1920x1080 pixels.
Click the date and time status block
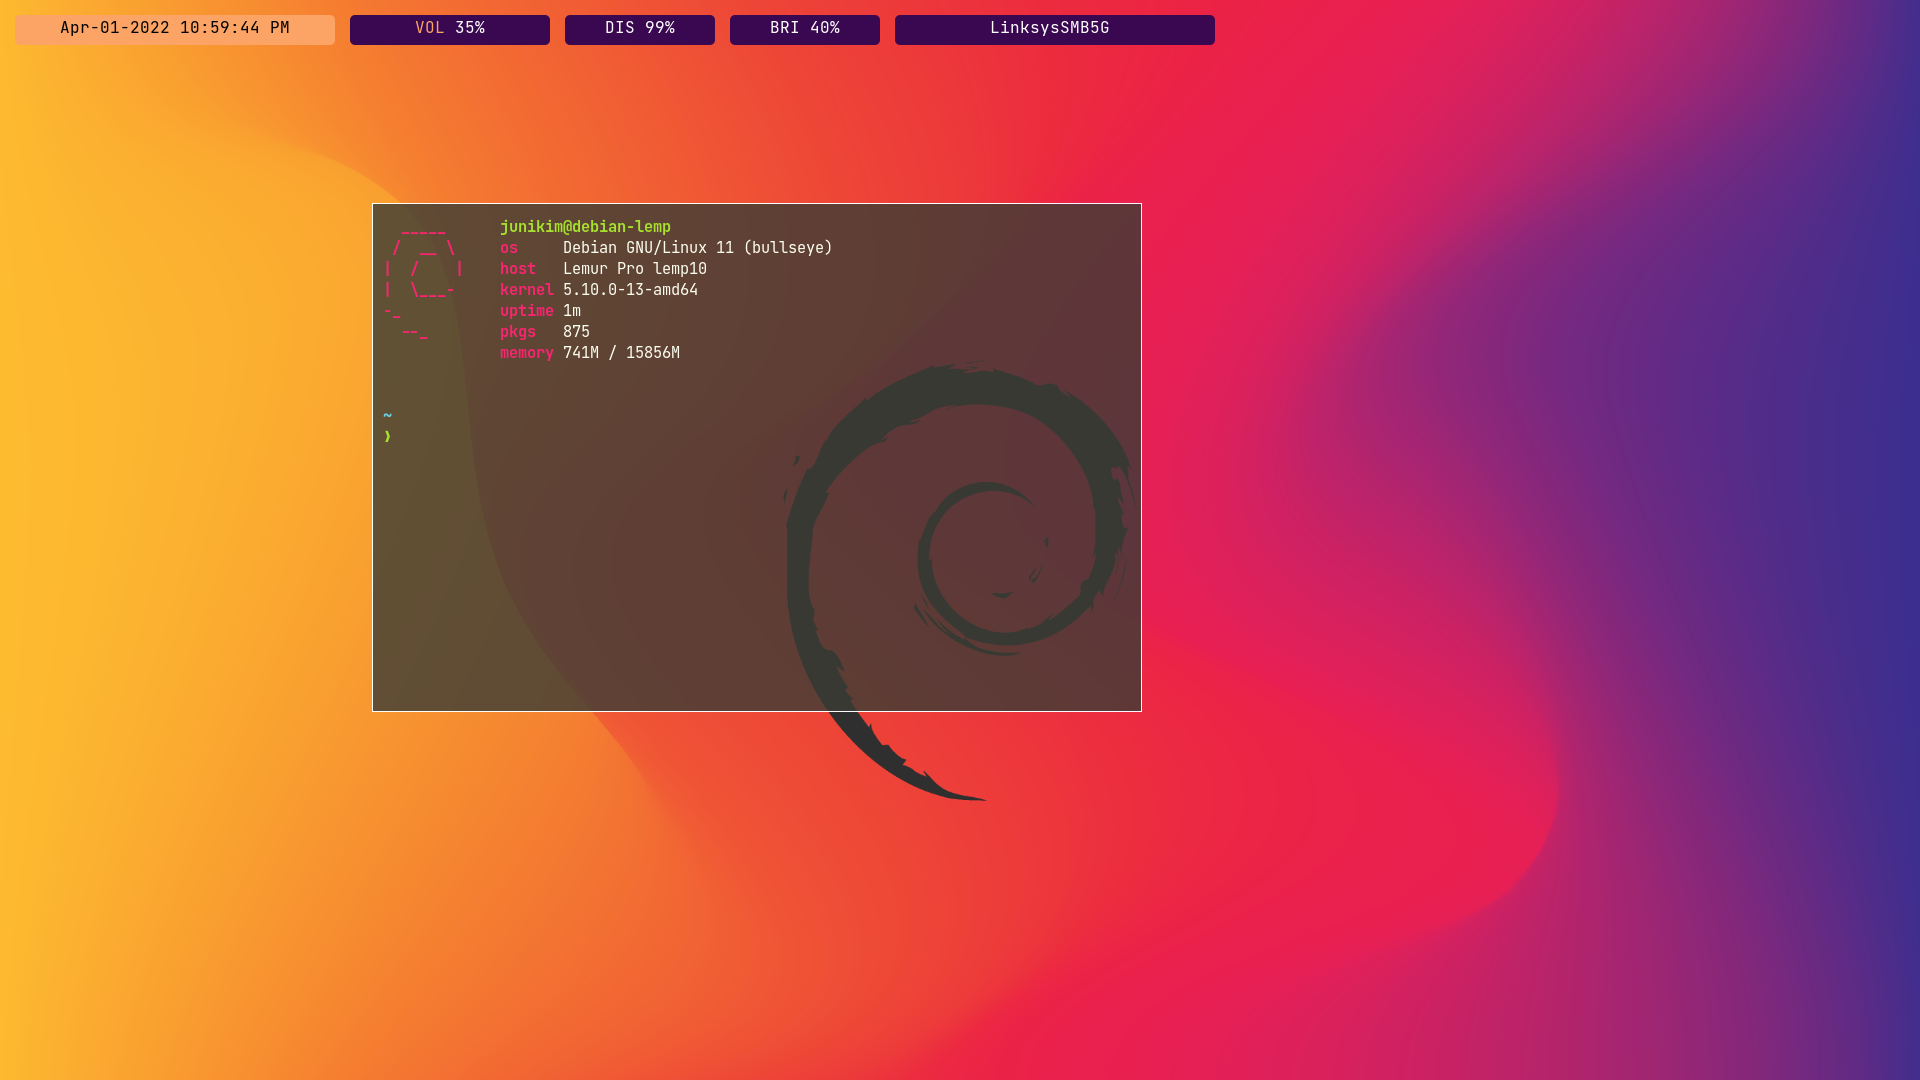[x=175, y=29]
